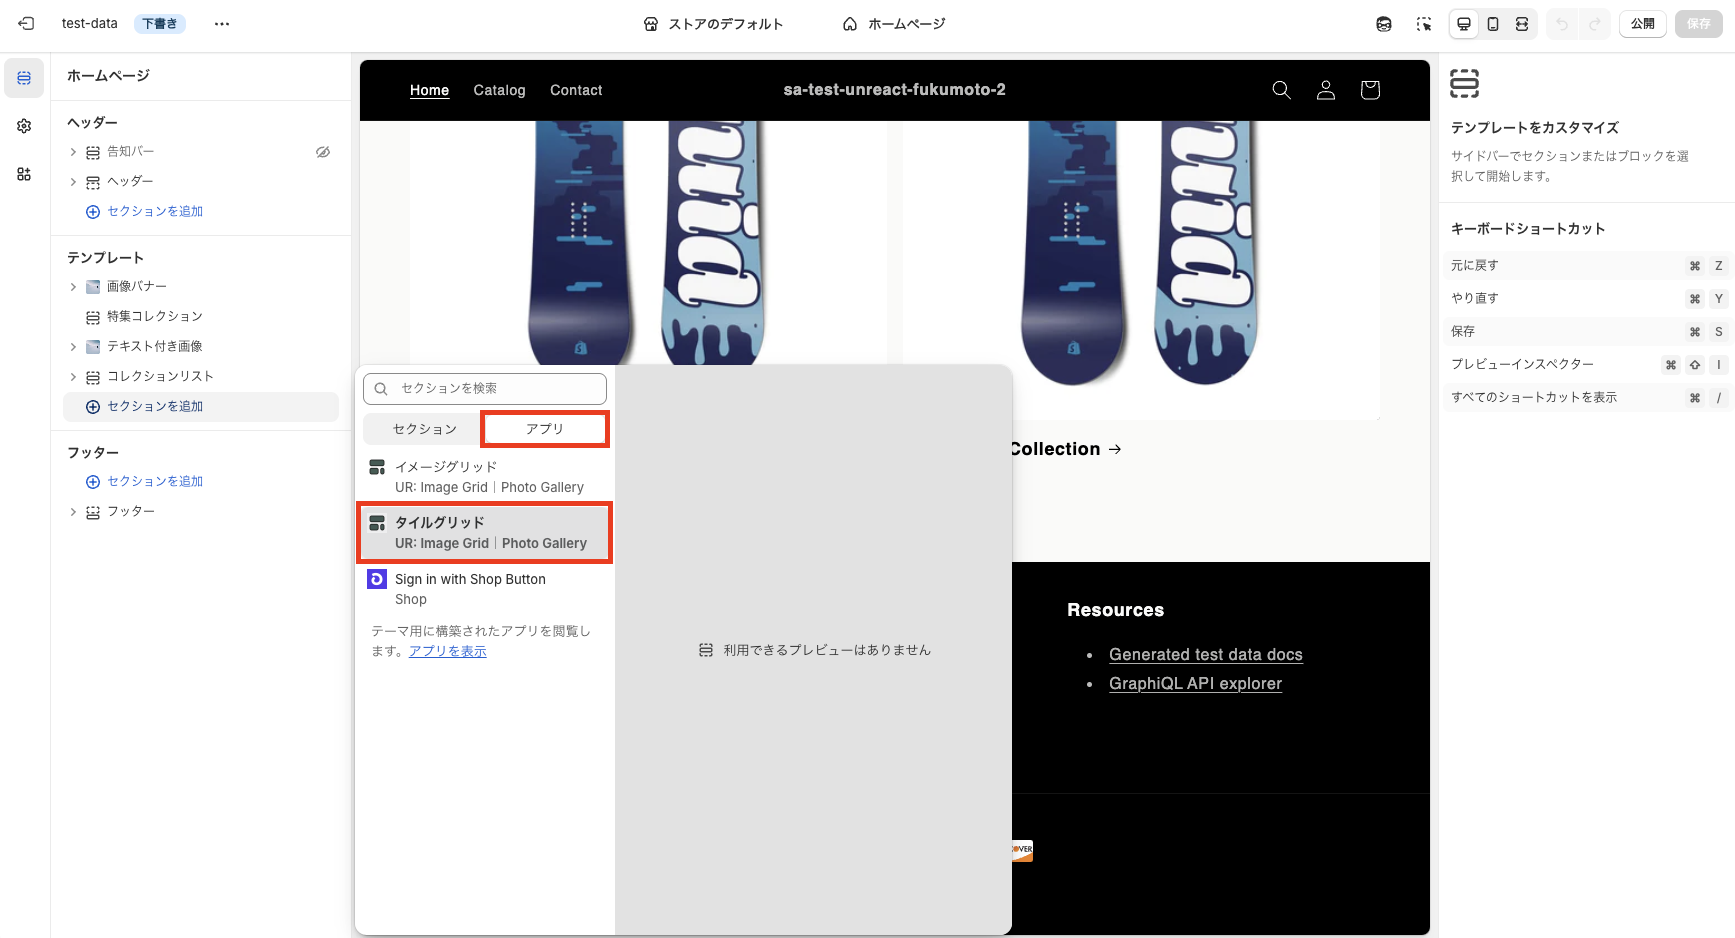The image size is (1735, 938).
Task: Select the desktop preview toggle
Action: tap(1463, 23)
